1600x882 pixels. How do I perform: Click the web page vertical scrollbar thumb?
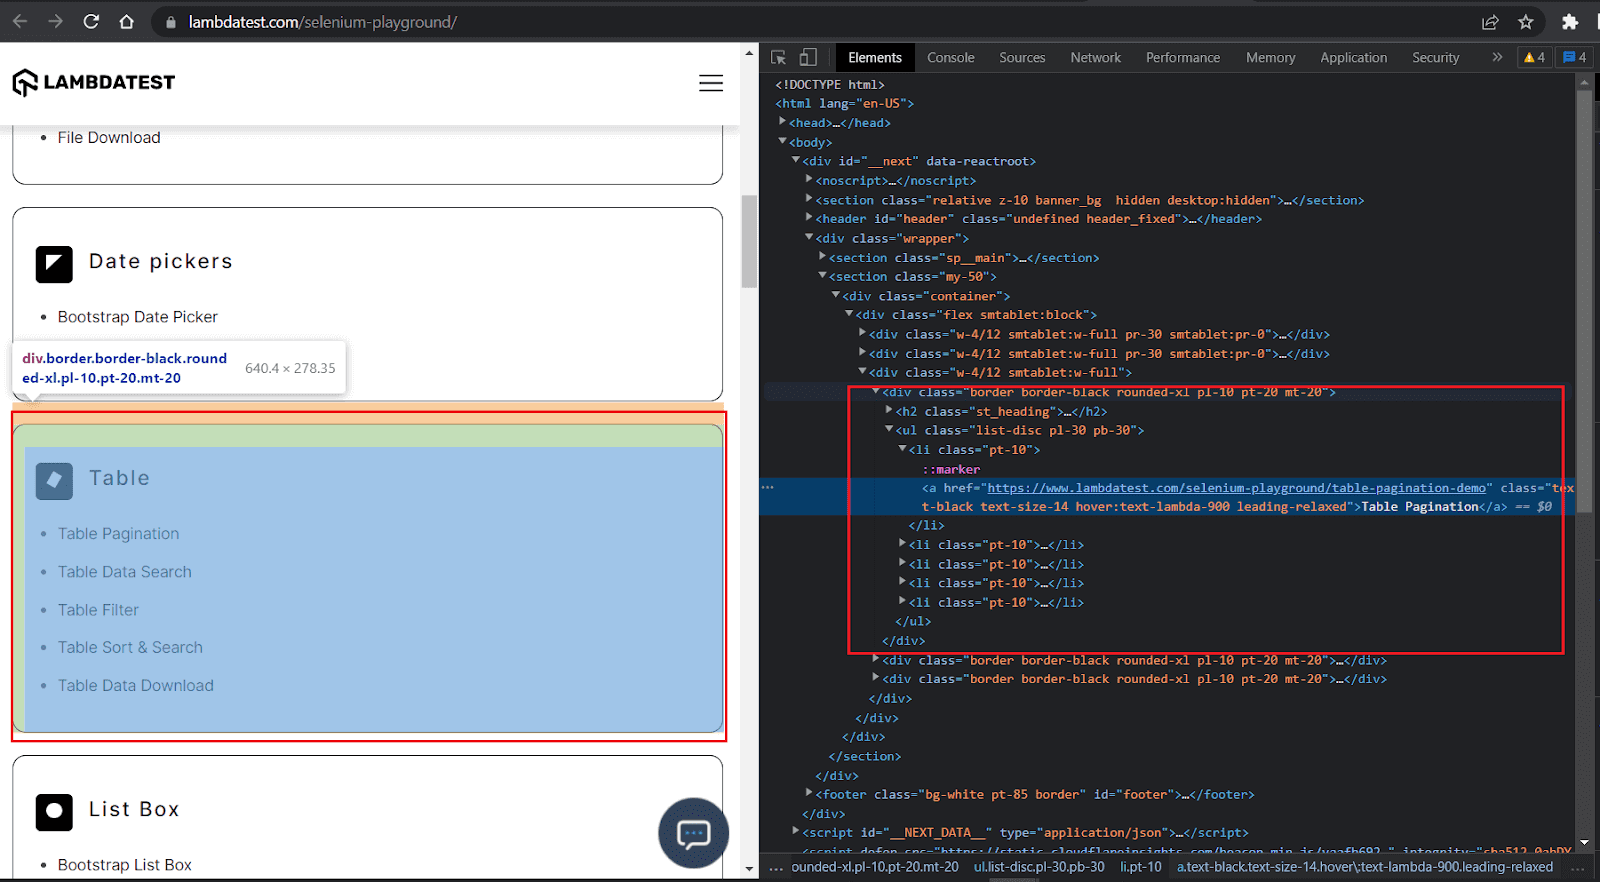pyautogui.click(x=749, y=241)
